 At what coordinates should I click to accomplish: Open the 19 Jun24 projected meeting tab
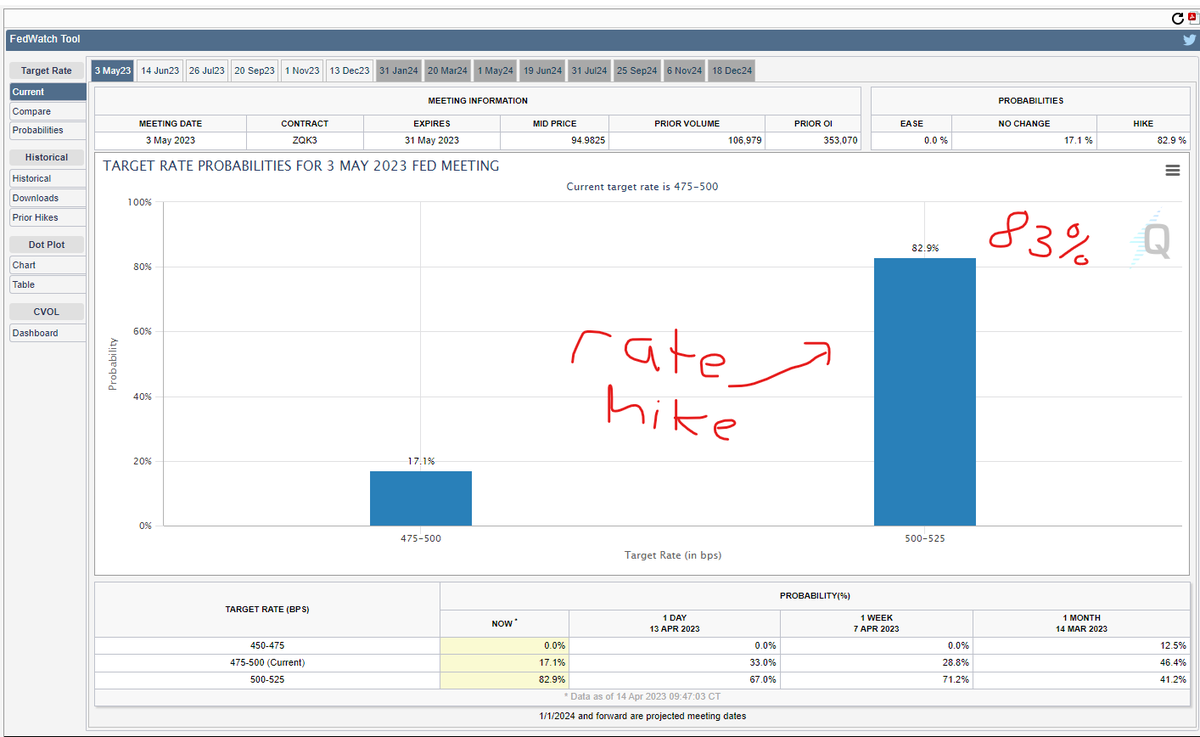[x=543, y=71]
